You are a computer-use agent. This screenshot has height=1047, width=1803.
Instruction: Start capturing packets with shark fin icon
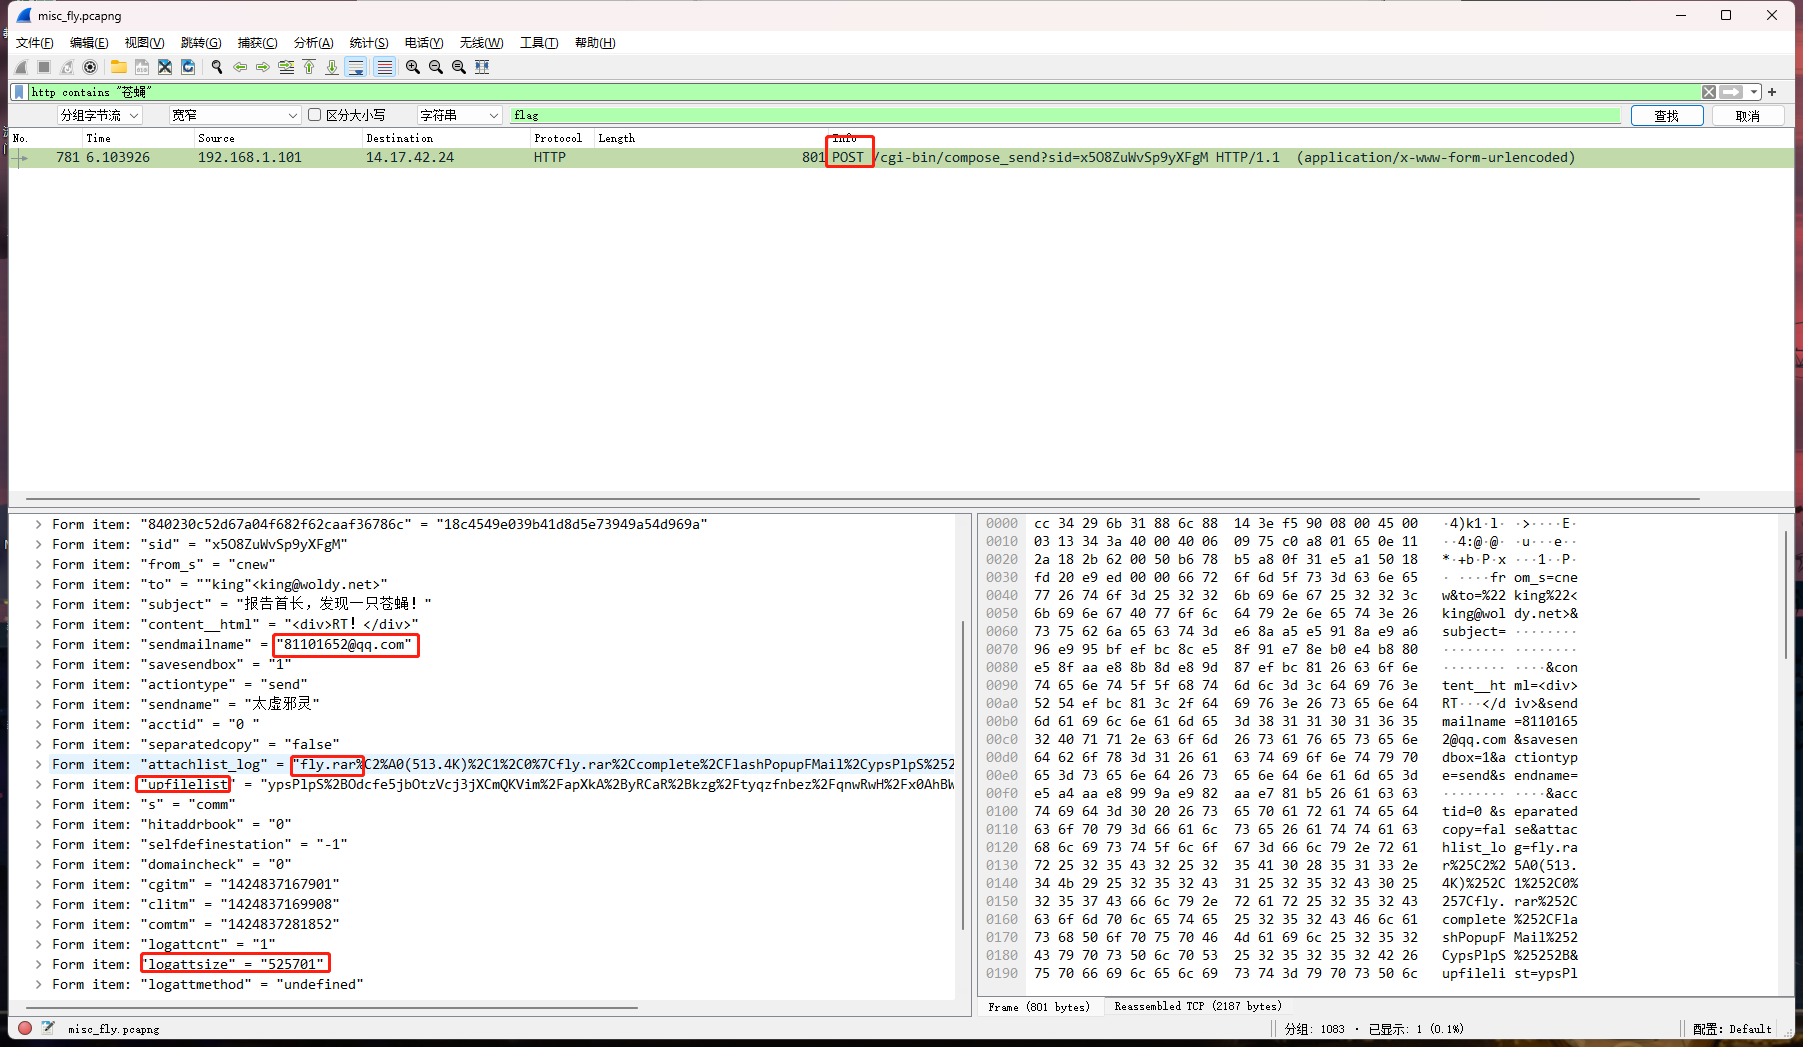pyautogui.click(x=21, y=67)
